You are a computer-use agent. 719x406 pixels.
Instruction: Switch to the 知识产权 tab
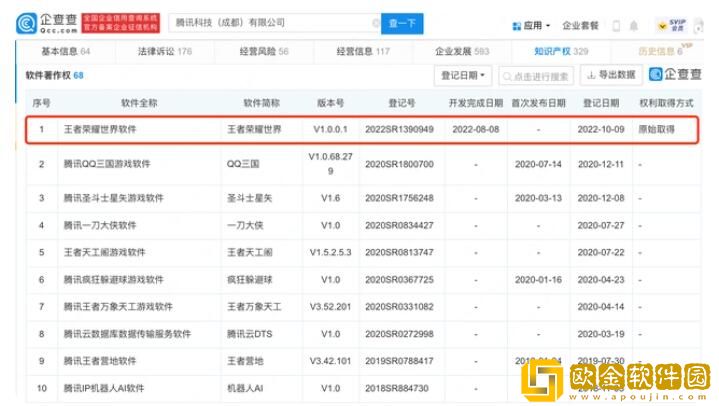pos(561,51)
